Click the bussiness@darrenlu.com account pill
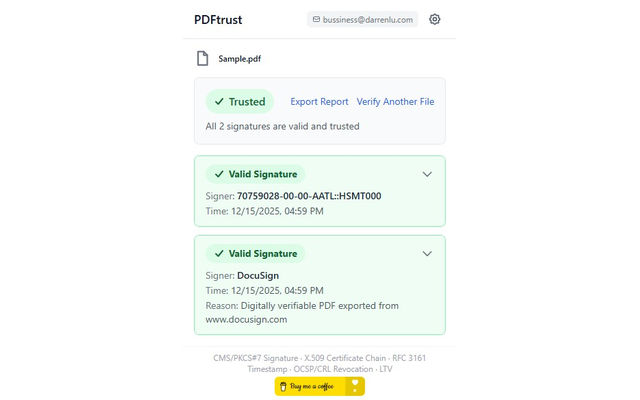This screenshot has height=400, width=640. coord(362,19)
